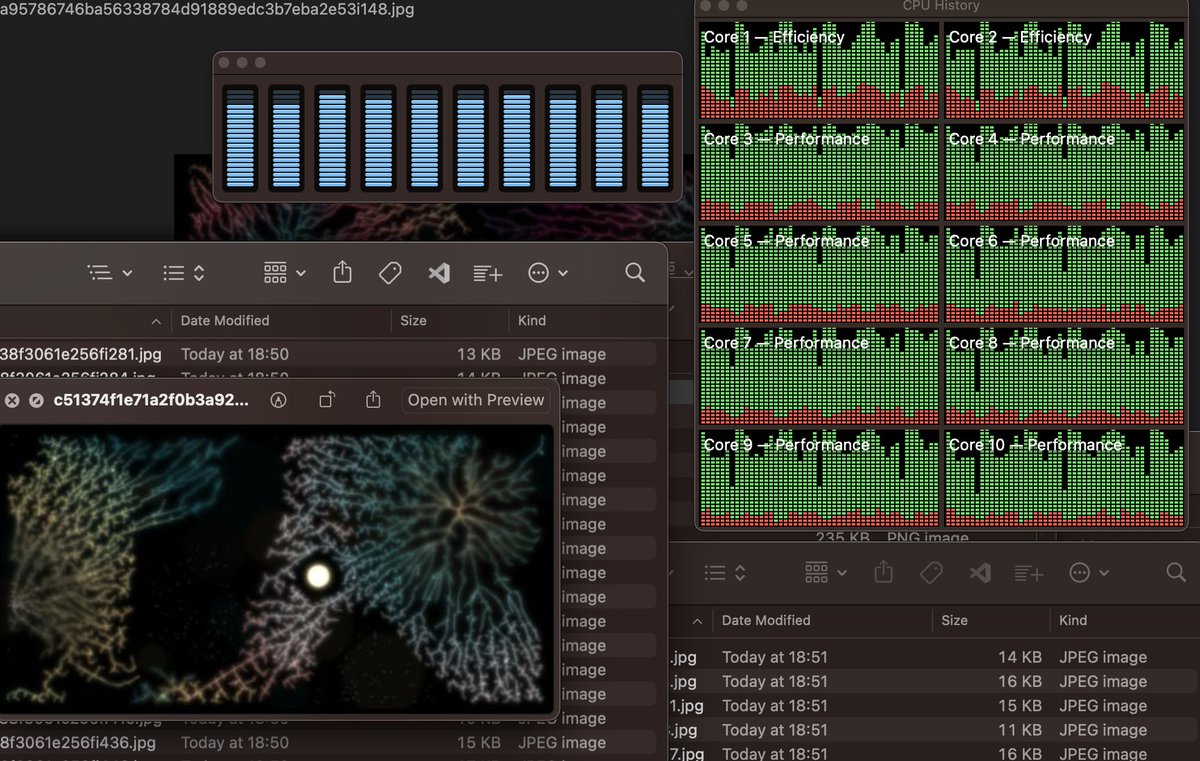This screenshot has width=1200, height=761.
Task: Sort by Kind in back Finder window
Action: coord(1073,620)
